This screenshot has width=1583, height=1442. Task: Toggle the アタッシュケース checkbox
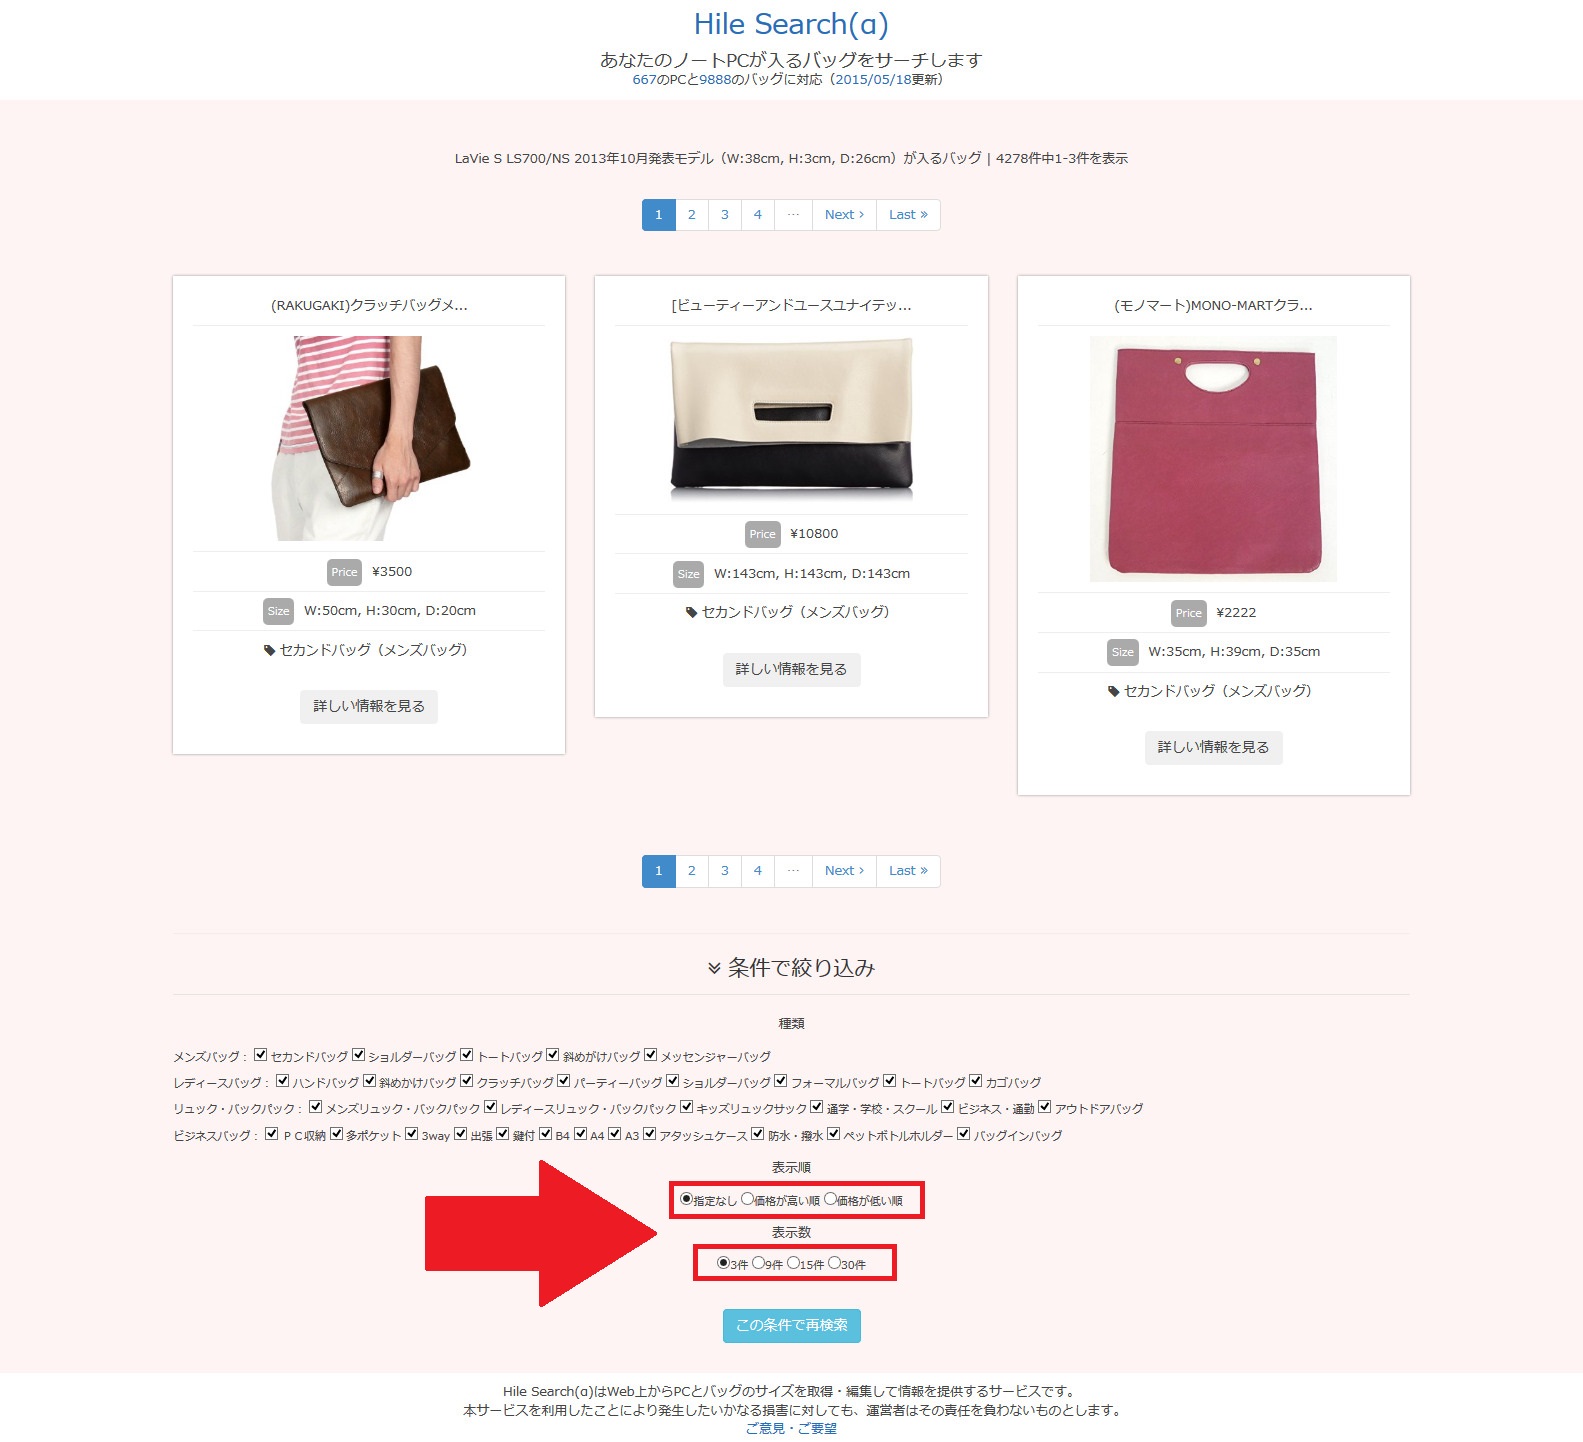pyautogui.click(x=650, y=1134)
